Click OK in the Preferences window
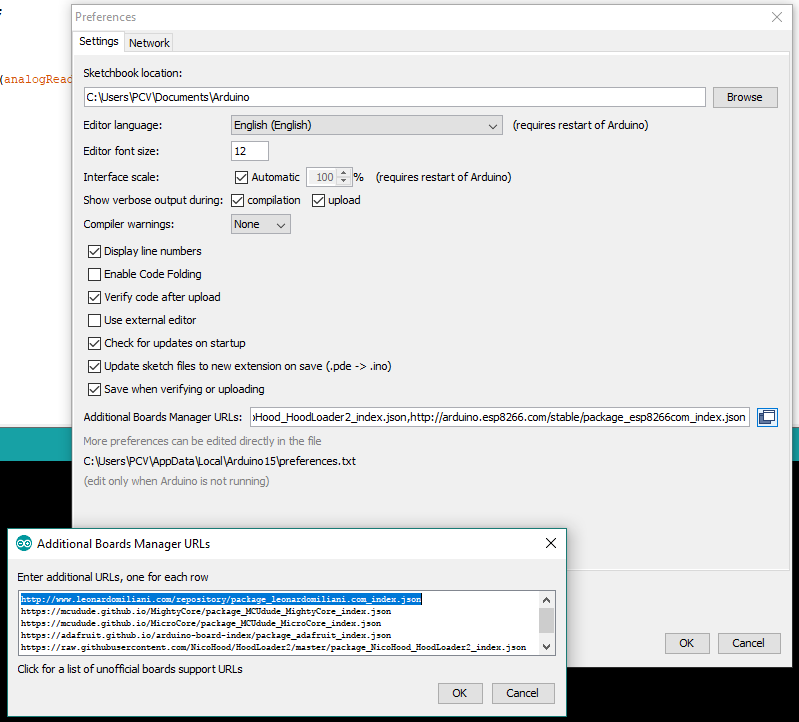The image size is (799, 722). tap(686, 643)
